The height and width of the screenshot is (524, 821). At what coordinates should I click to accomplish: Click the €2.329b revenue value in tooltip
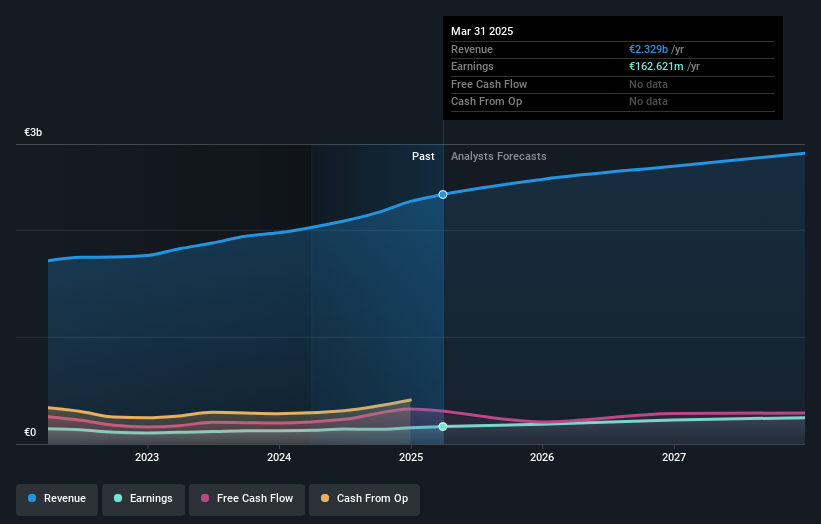(x=648, y=49)
